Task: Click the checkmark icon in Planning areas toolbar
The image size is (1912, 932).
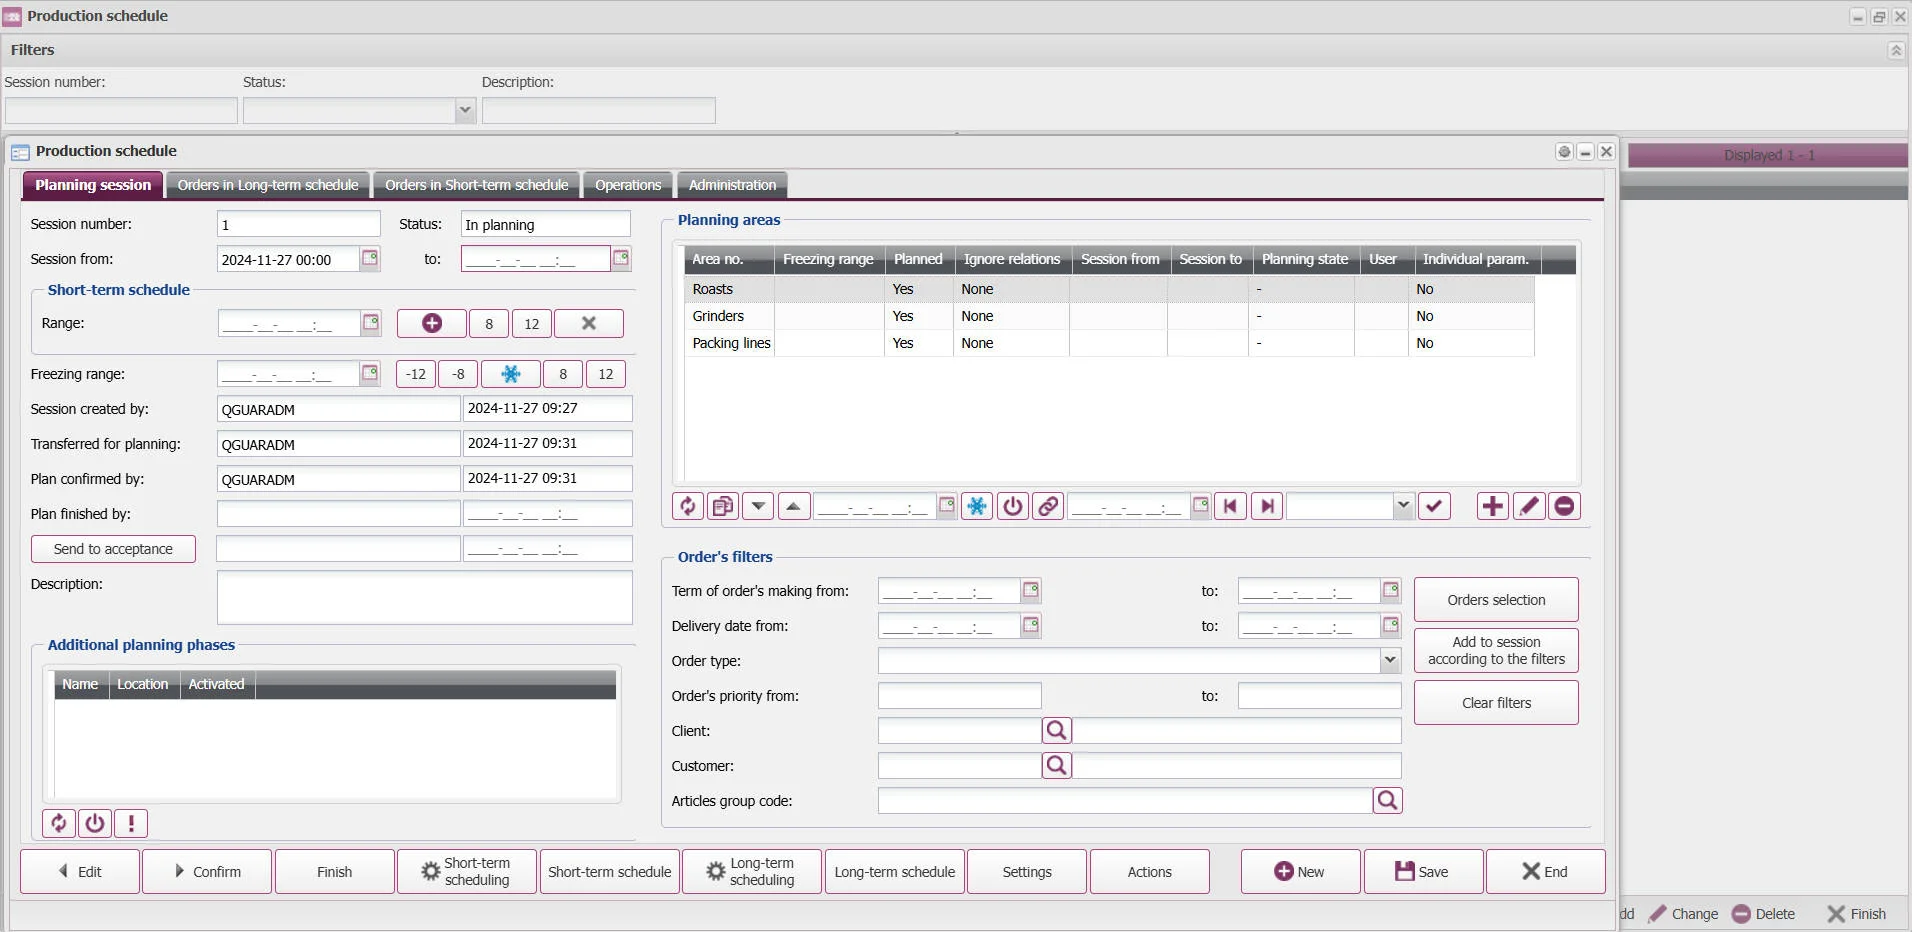Action: click(x=1434, y=506)
